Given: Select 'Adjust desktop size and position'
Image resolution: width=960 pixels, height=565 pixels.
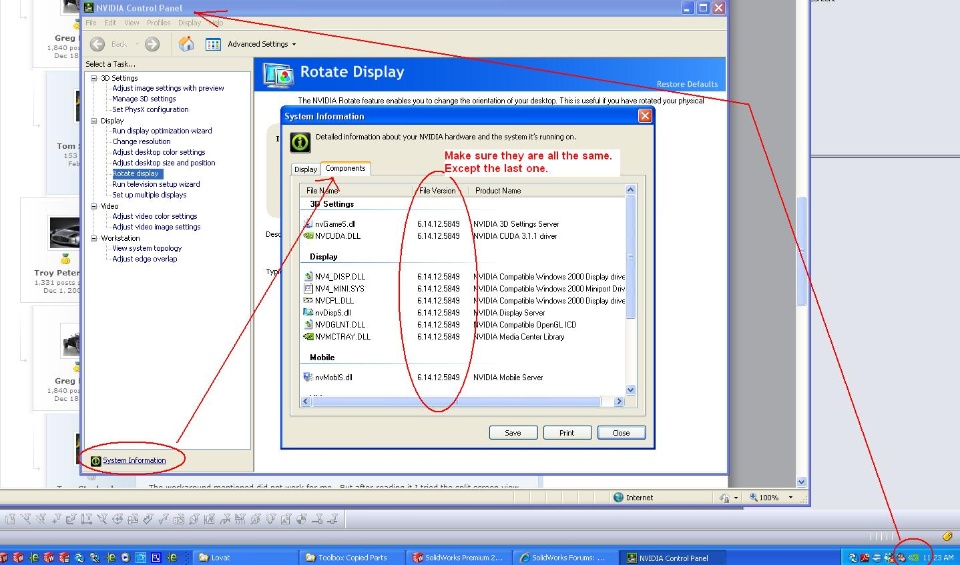Looking at the screenshot, I should coord(163,163).
